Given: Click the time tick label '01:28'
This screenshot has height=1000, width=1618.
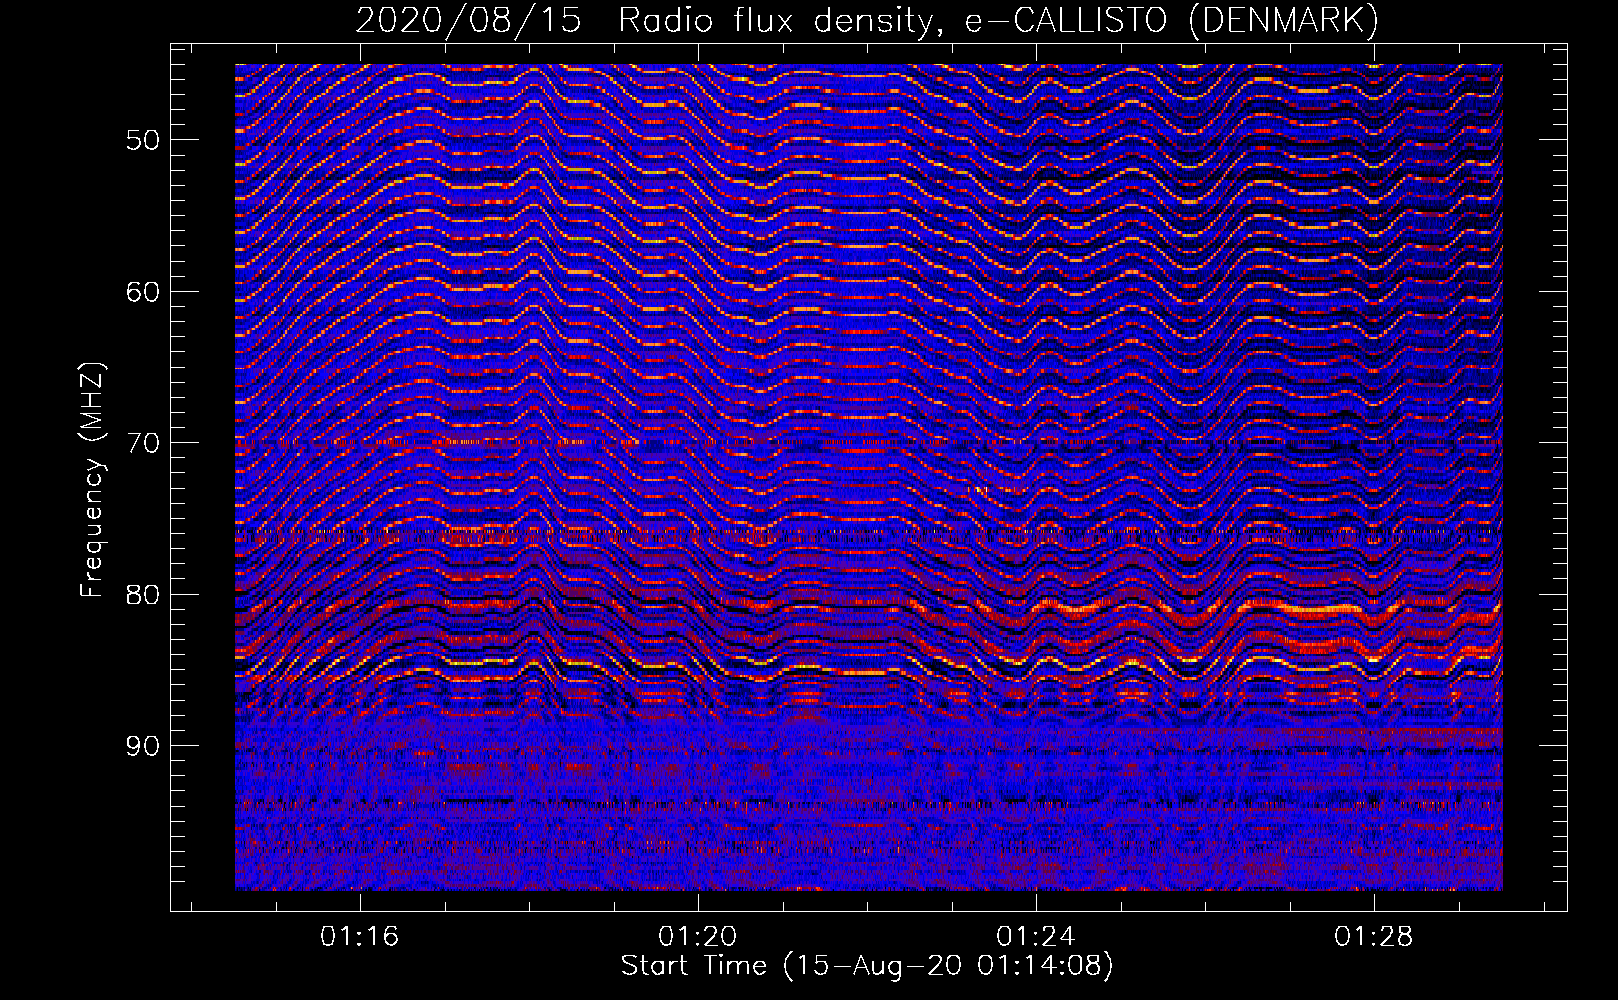Looking at the screenshot, I should point(1374,936).
